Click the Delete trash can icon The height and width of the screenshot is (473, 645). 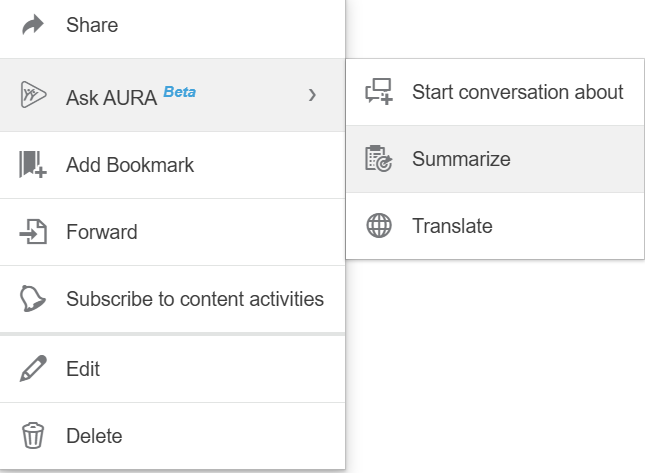point(33,436)
